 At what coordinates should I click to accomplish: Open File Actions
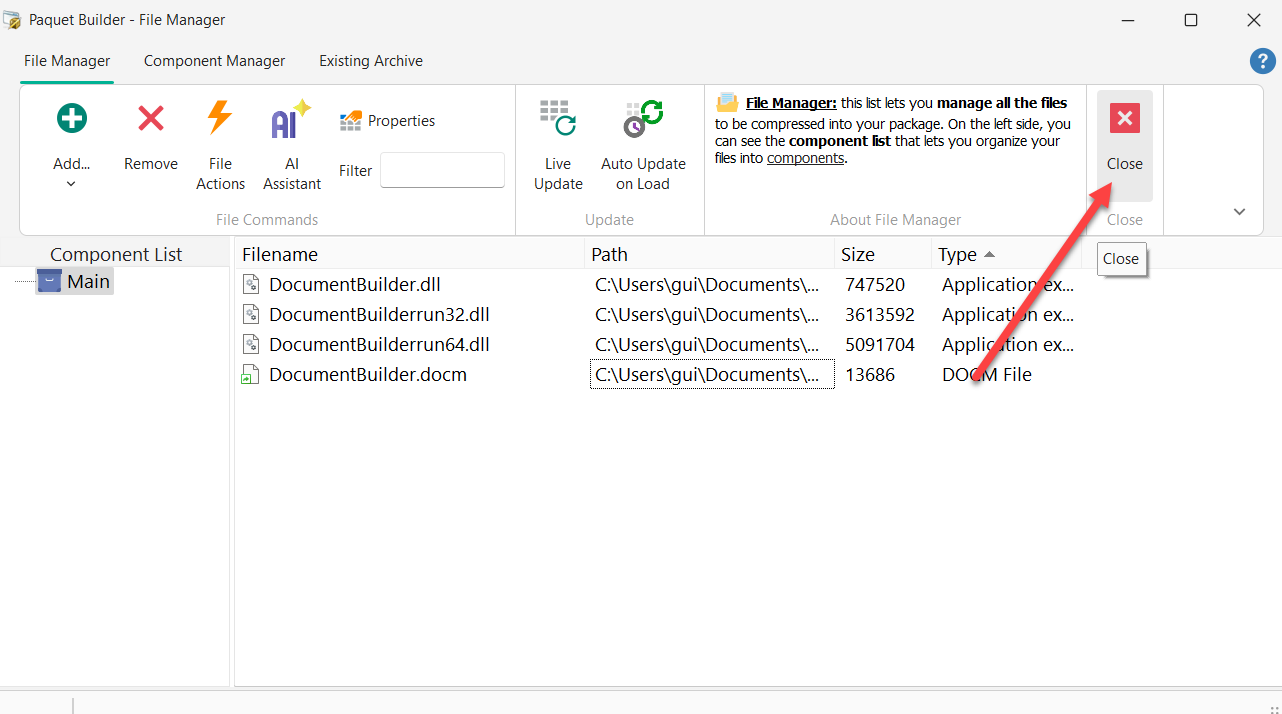pos(220,145)
